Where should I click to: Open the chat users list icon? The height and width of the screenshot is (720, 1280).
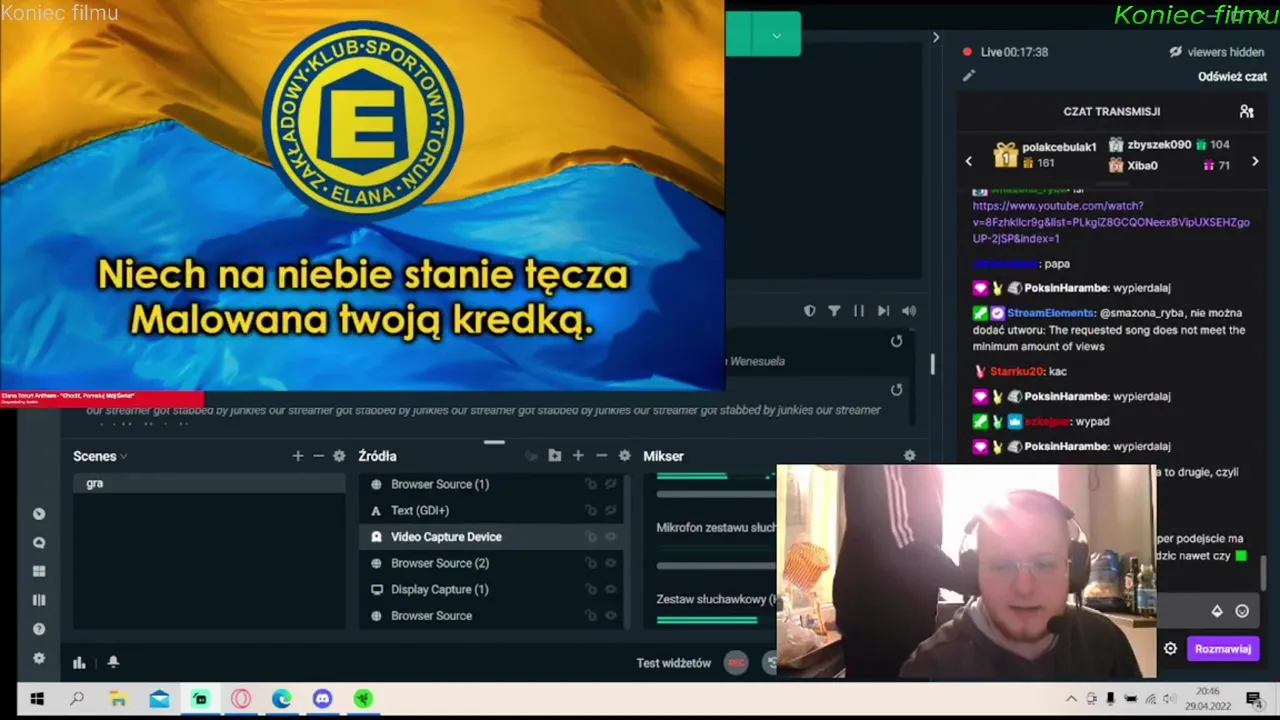[1246, 112]
